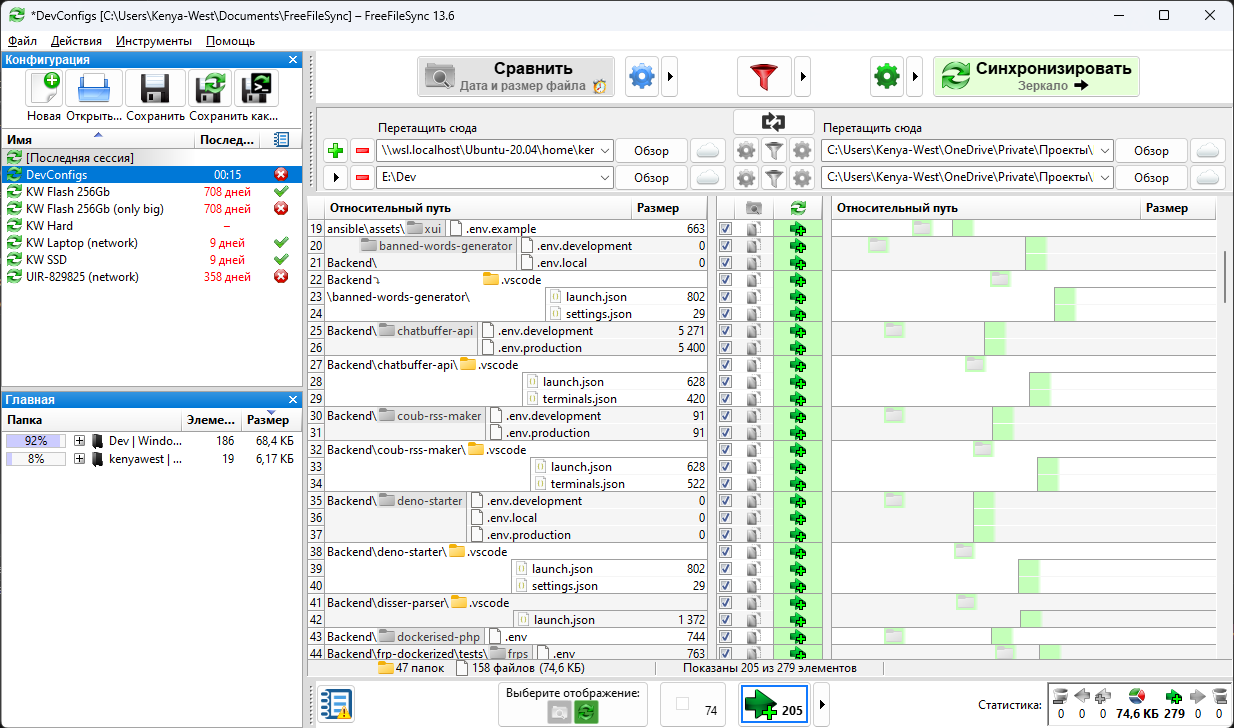Uncheck the checkbox for row 28 launch.json
Viewport: 1234px width, 728px height.
pyautogui.click(x=726, y=382)
